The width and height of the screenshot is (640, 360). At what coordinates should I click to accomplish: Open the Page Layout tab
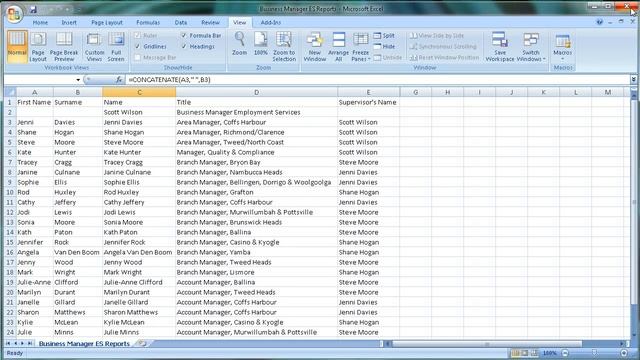(x=107, y=22)
